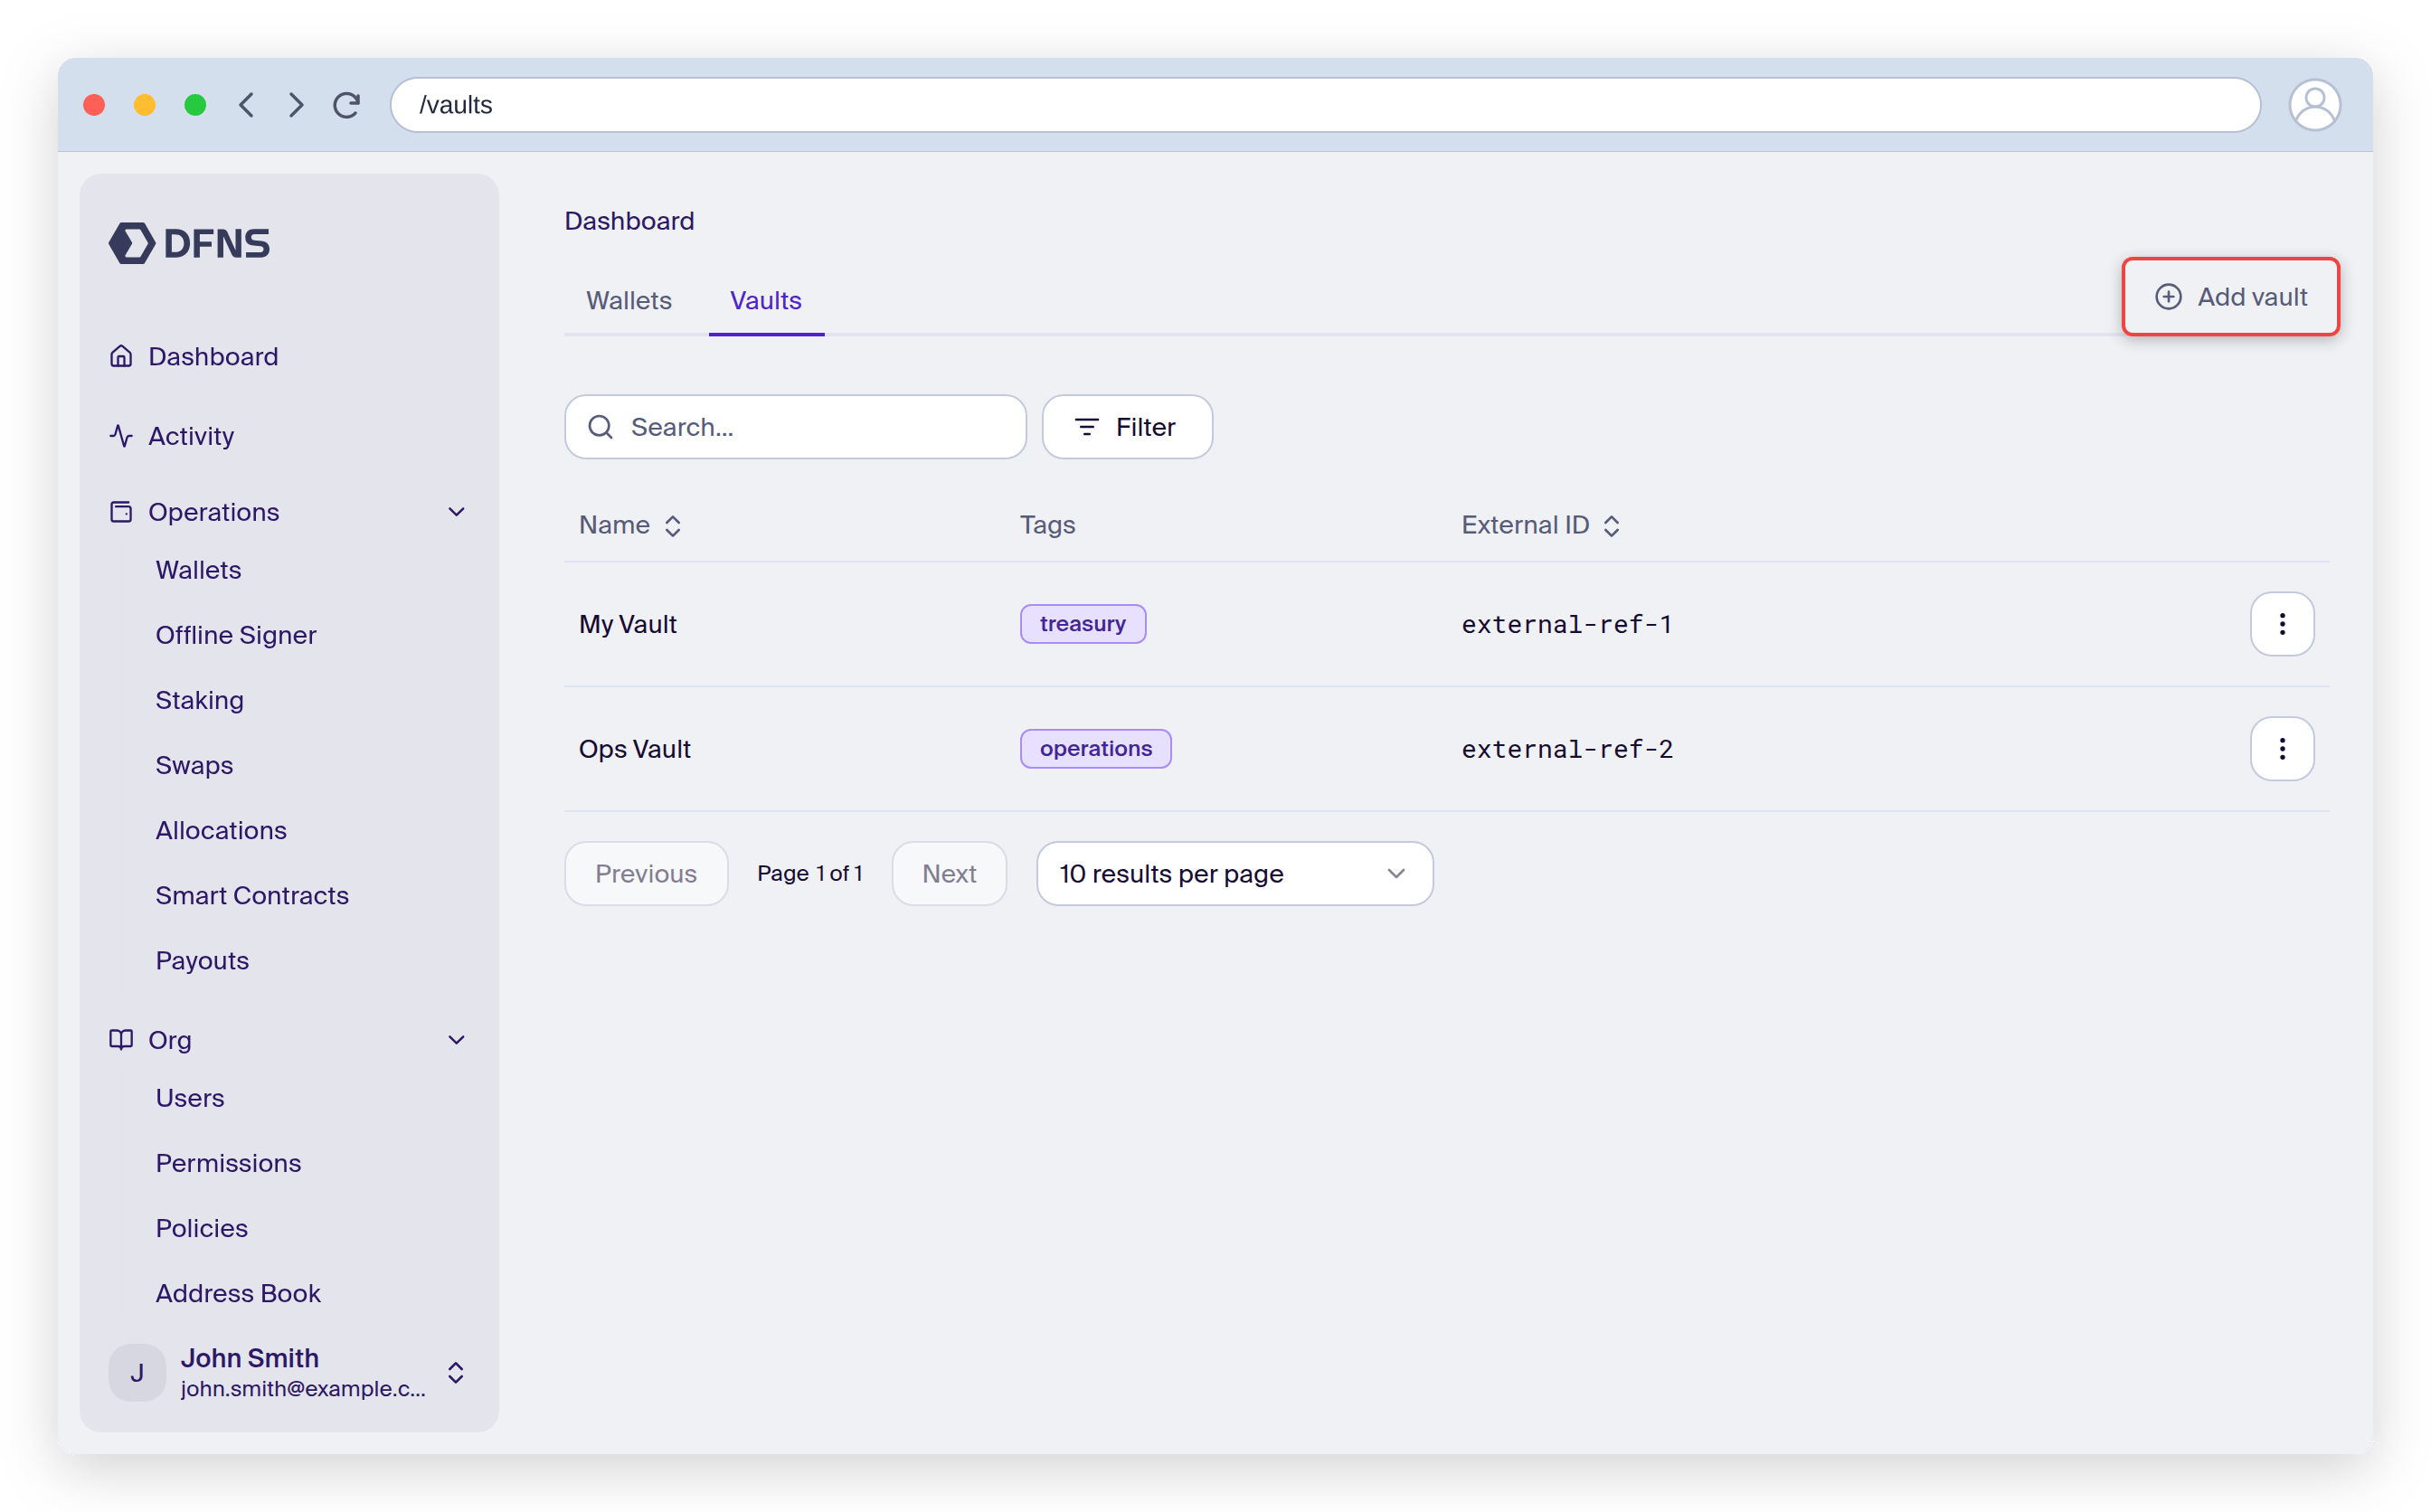2431x1512 pixels.
Task: Click the DFNS logo
Action: pyautogui.click(x=189, y=243)
